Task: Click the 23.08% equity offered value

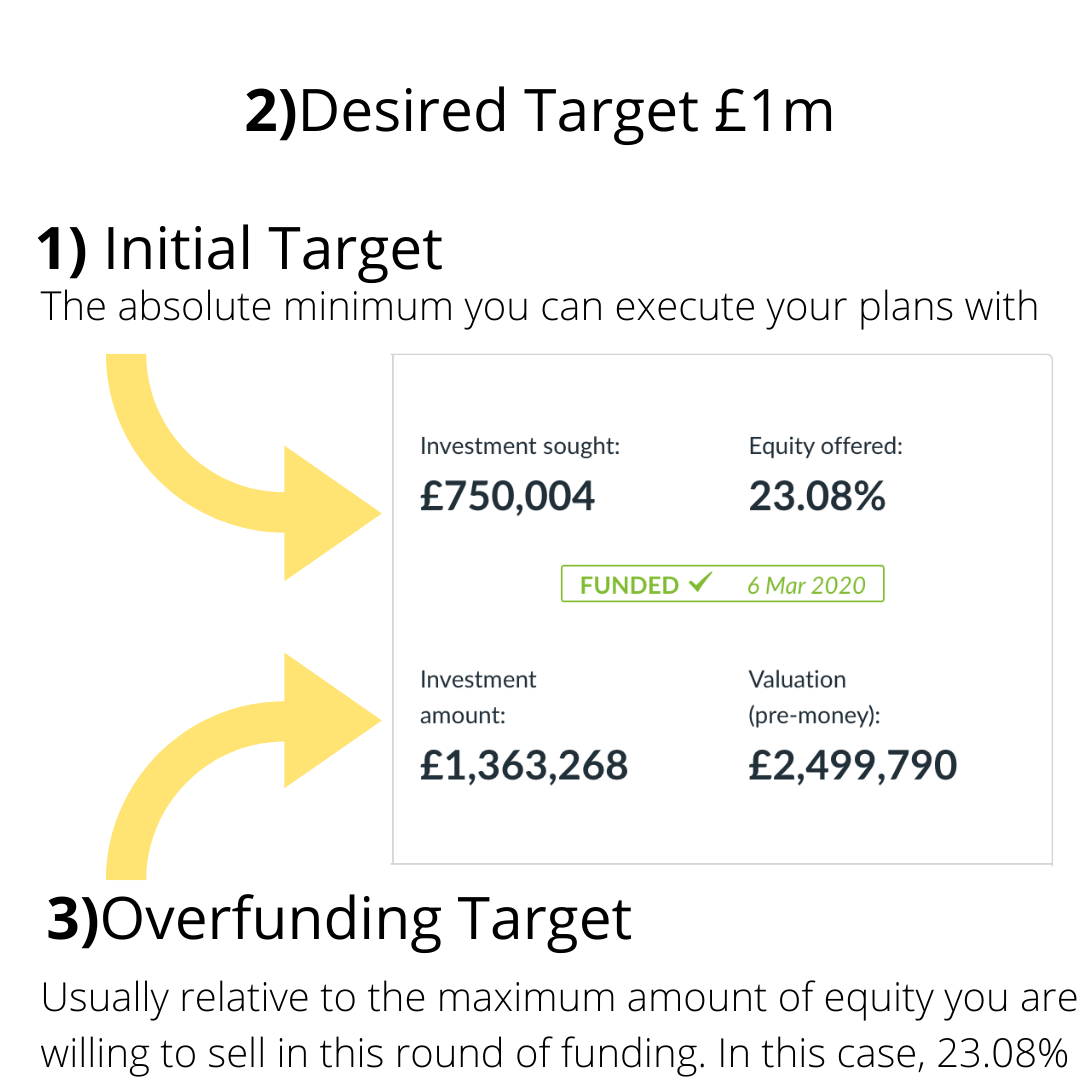Action: (817, 496)
